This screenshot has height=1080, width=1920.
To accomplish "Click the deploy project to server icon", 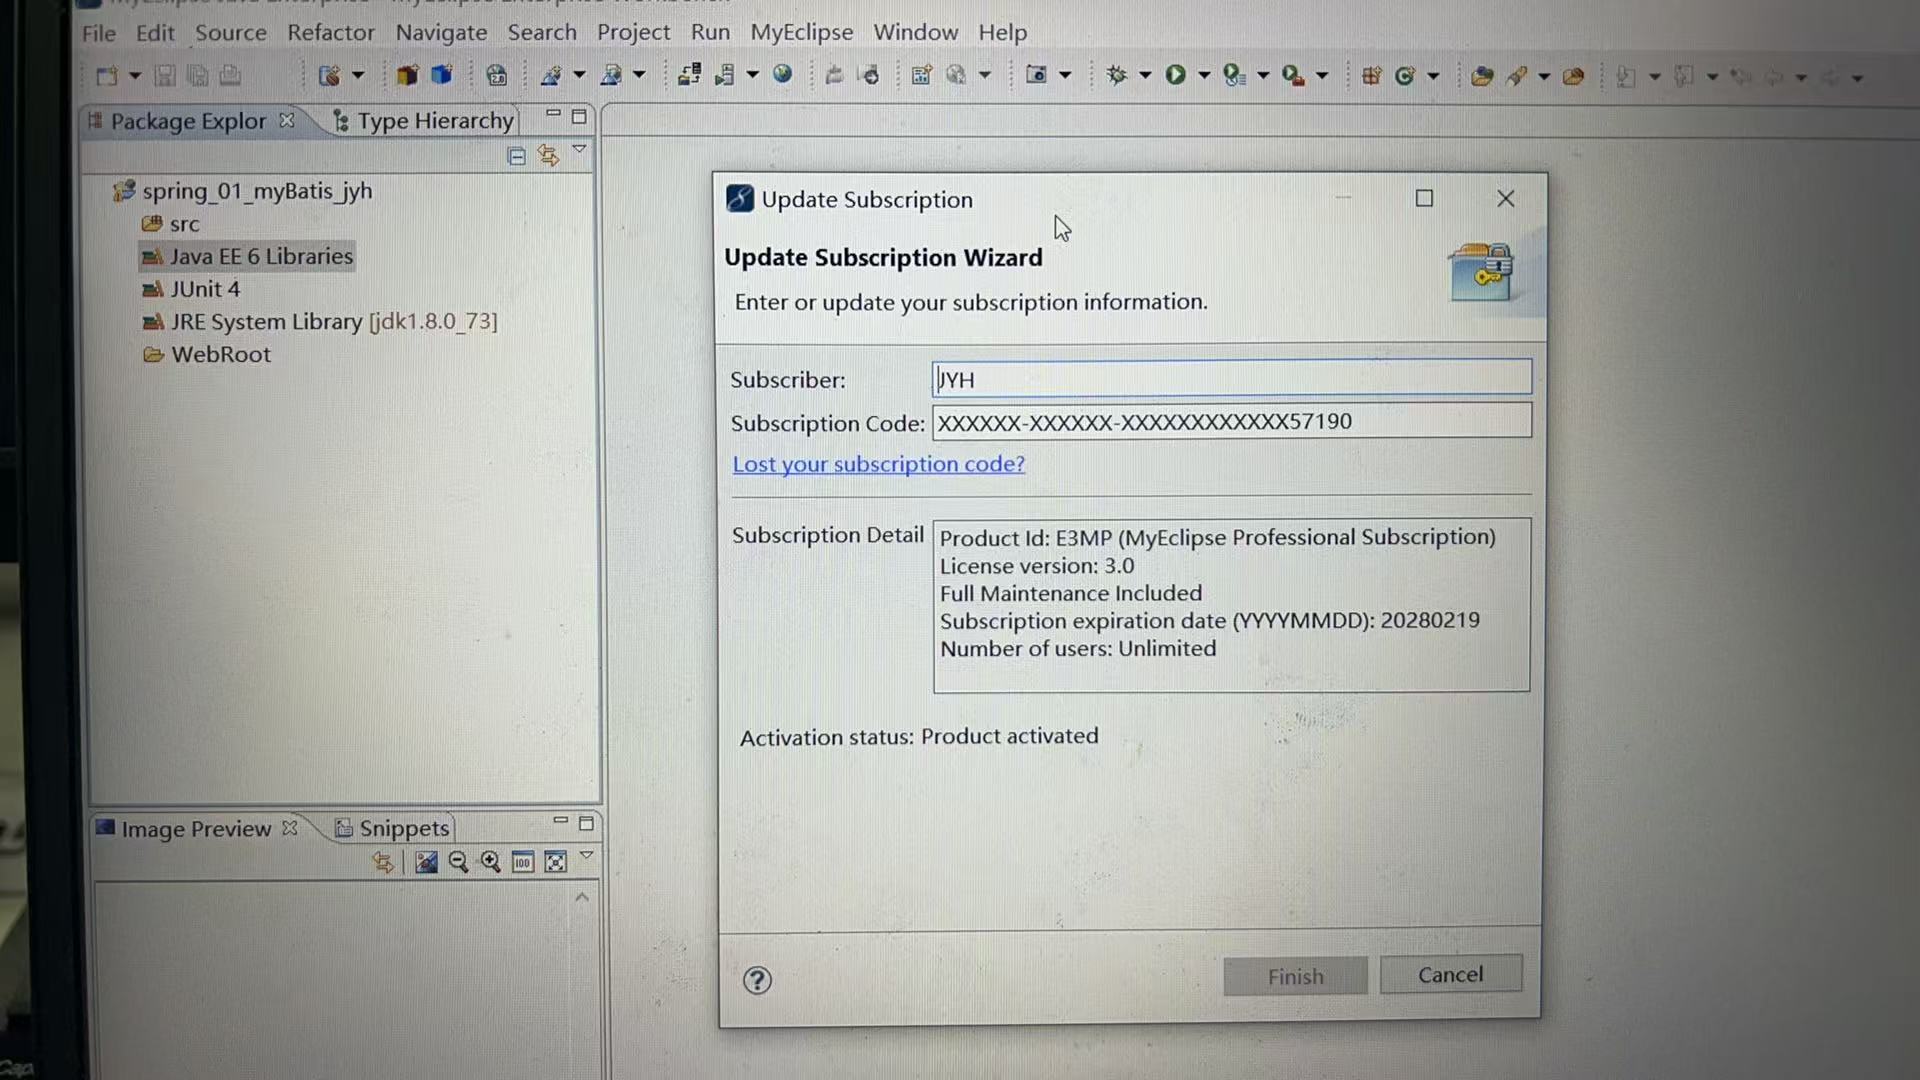I will click(x=689, y=75).
